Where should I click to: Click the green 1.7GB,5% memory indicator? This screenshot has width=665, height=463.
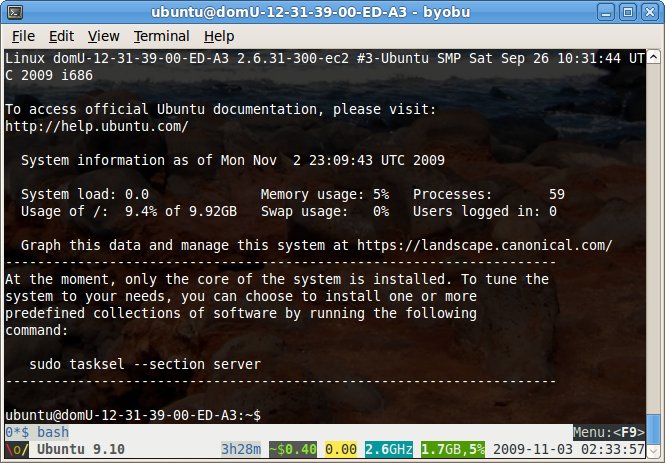click(457, 449)
